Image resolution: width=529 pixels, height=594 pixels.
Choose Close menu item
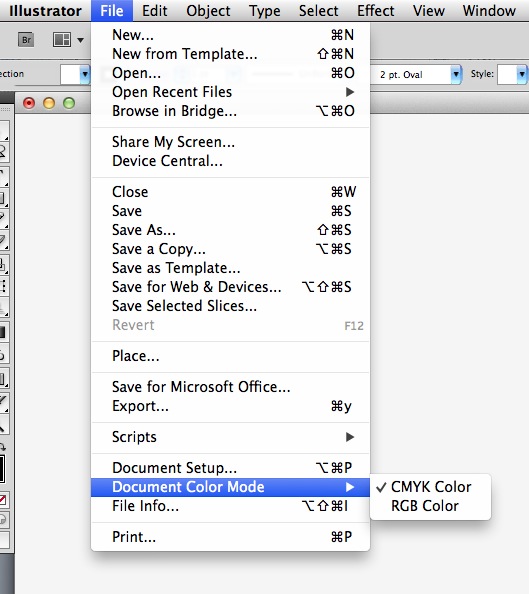(x=230, y=192)
